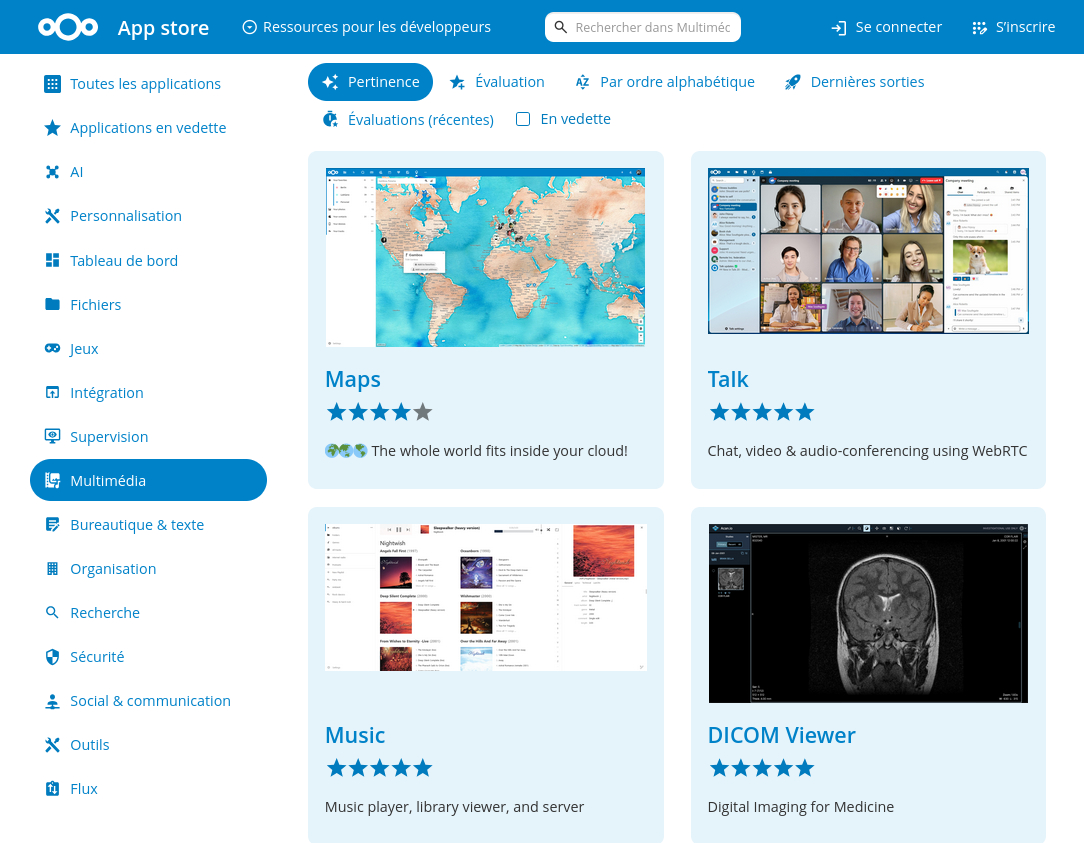Open Ressources pour les développeurs menu

(x=366, y=27)
